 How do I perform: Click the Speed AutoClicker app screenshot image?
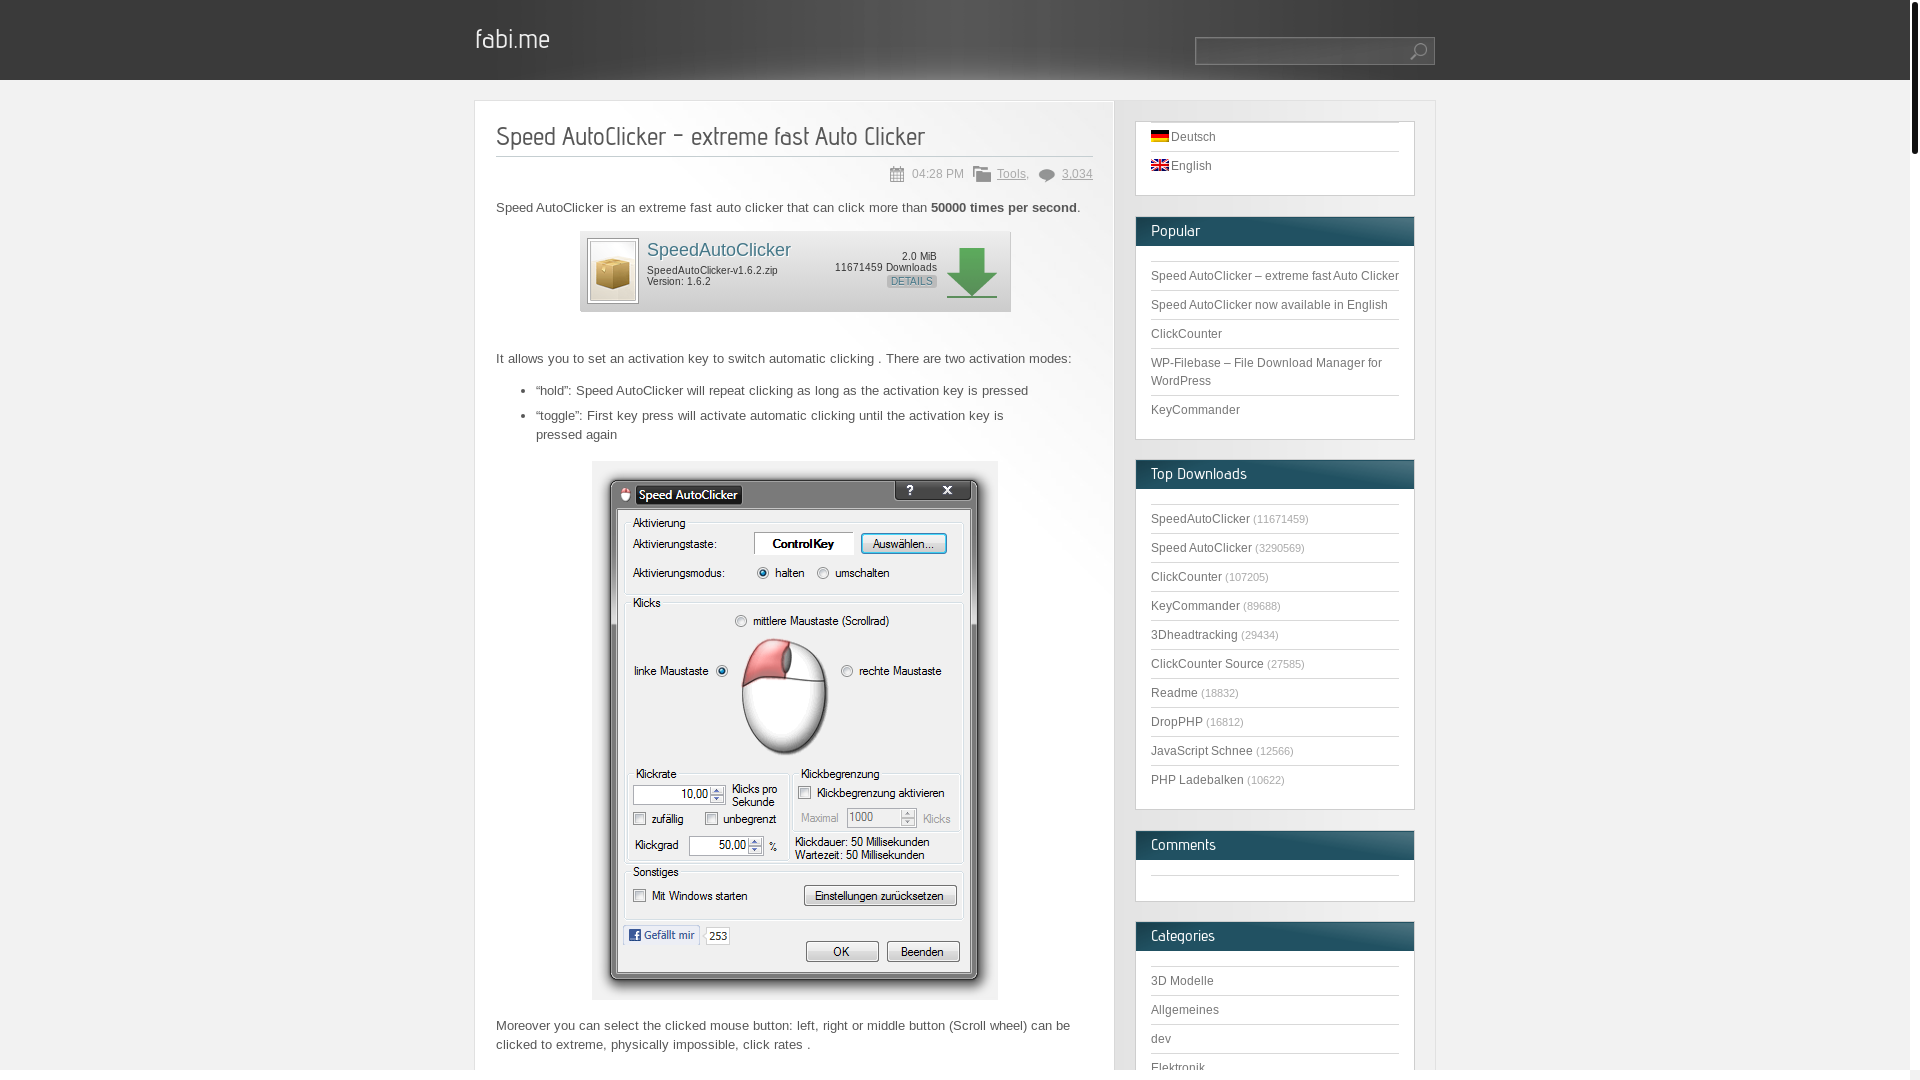click(795, 730)
